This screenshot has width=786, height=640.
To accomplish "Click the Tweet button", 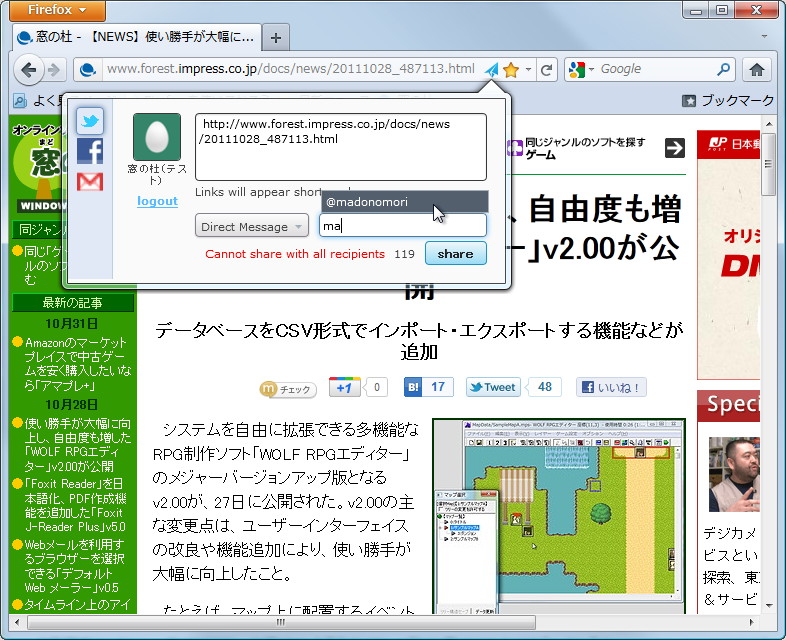I will 493,387.
